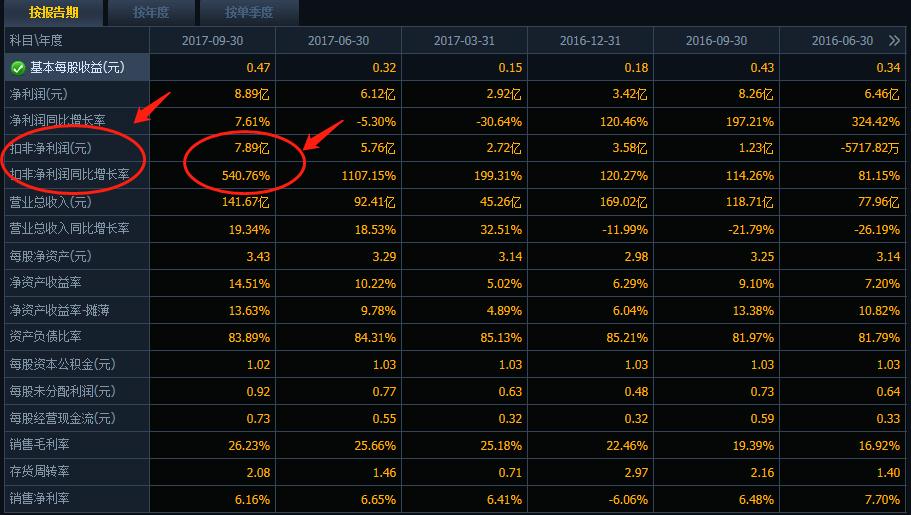The image size is (911, 515).
Task: Select the 存货周转率 row label
Action: (x=40, y=471)
